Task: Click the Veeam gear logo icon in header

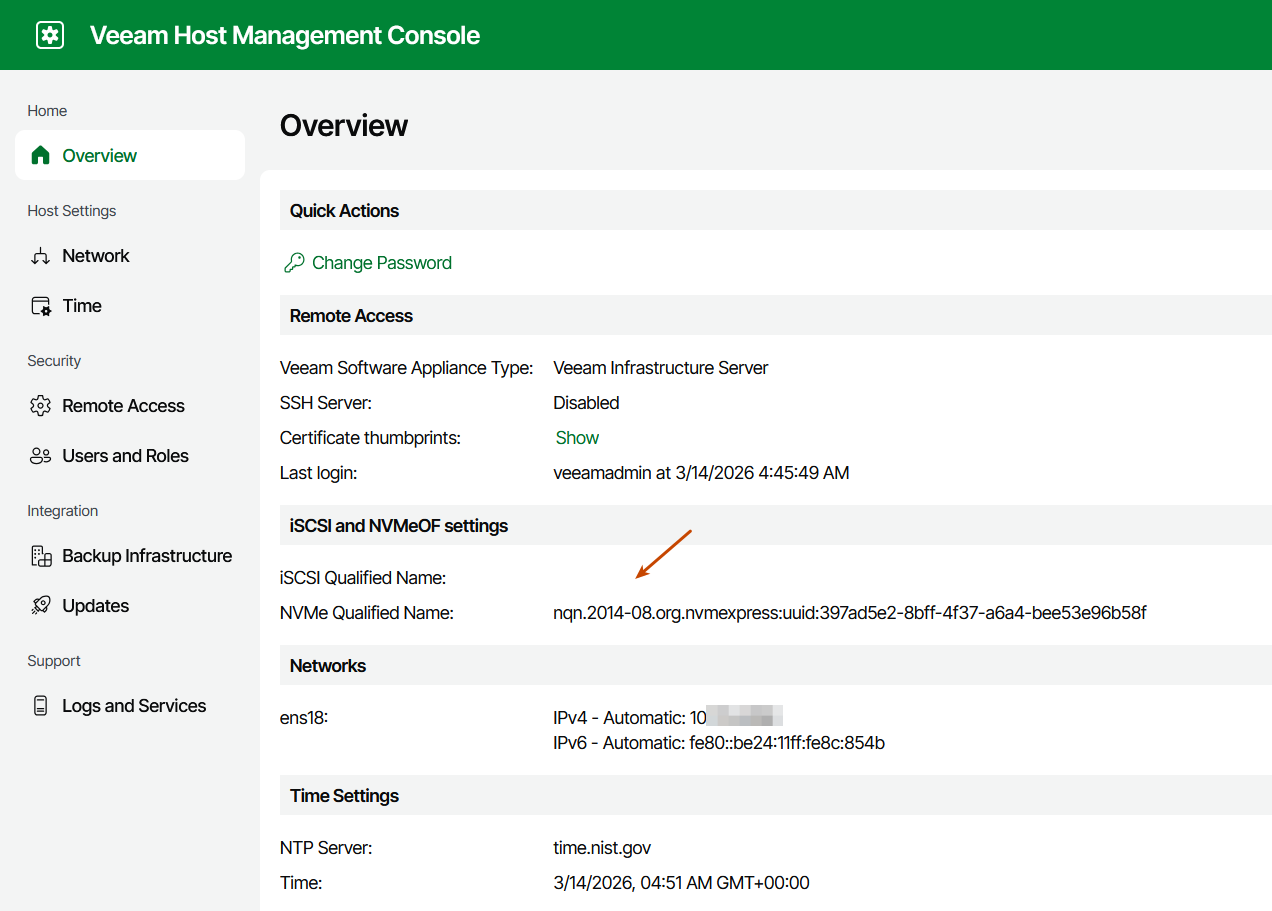Action: click(49, 35)
